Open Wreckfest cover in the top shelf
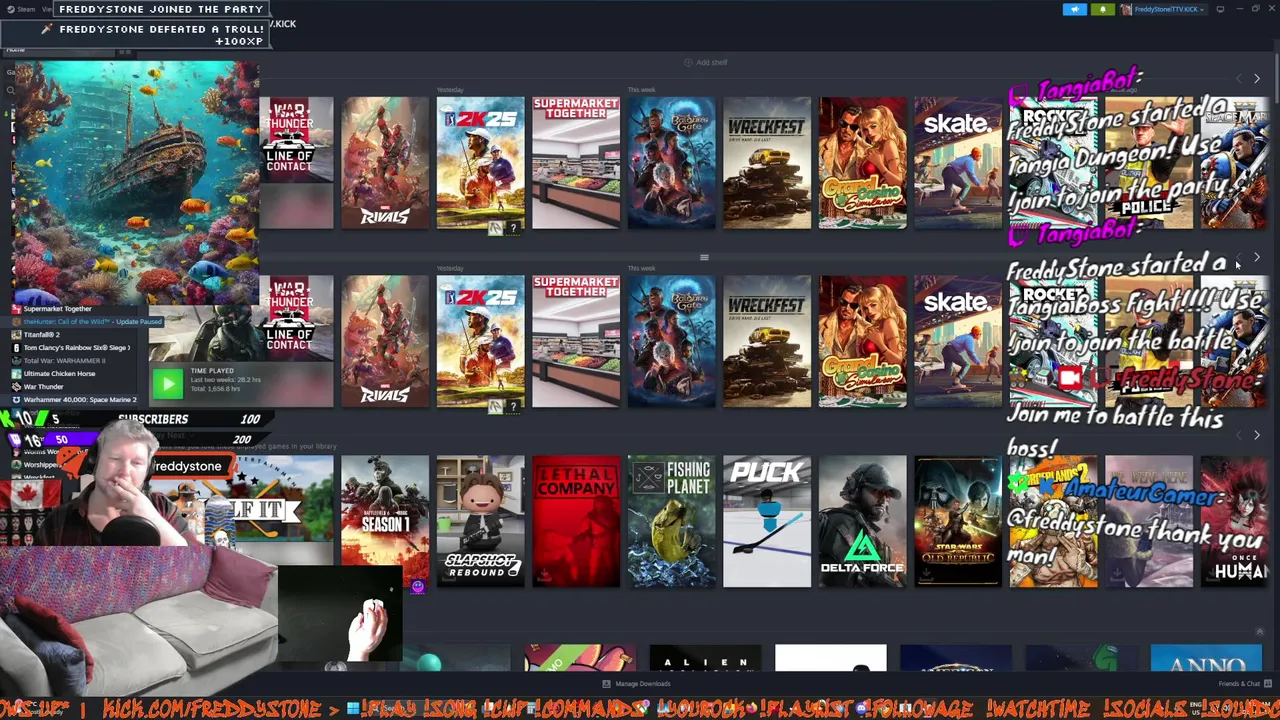This screenshot has height=720, width=1280. [767, 163]
